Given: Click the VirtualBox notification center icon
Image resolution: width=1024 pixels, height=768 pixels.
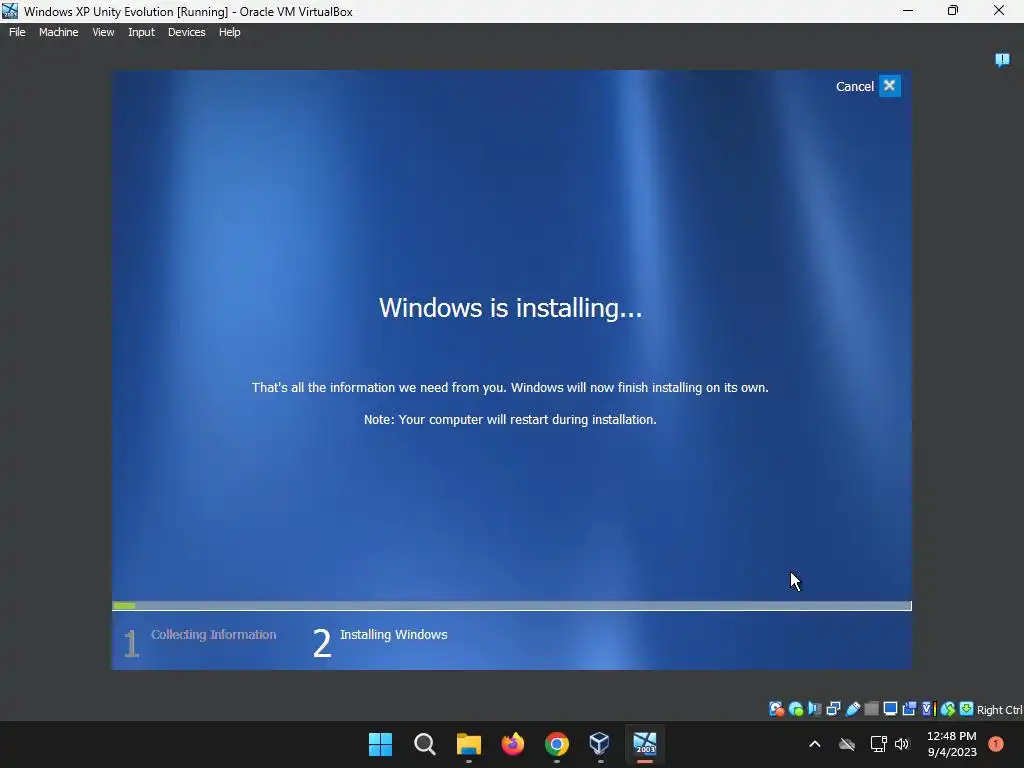Looking at the screenshot, I should coord(1002,60).
